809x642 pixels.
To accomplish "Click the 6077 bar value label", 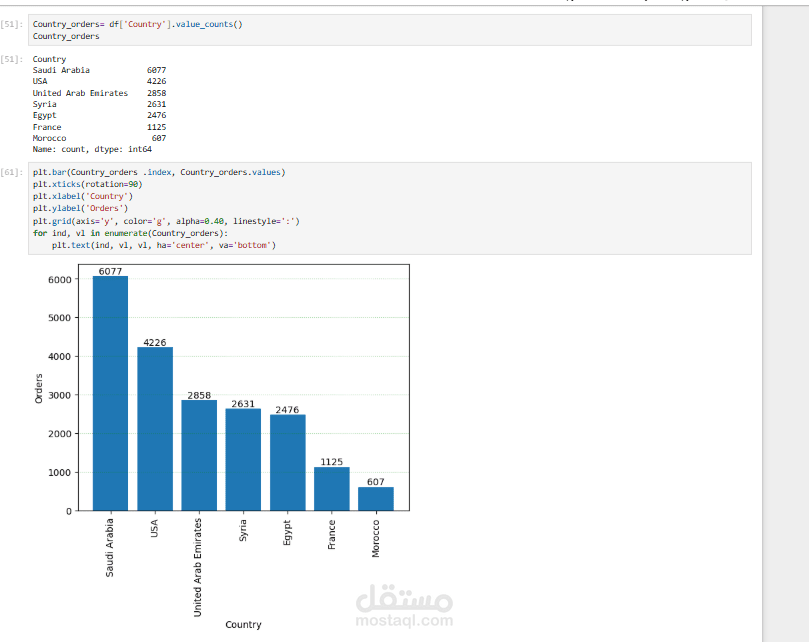I will coord(110,271).
